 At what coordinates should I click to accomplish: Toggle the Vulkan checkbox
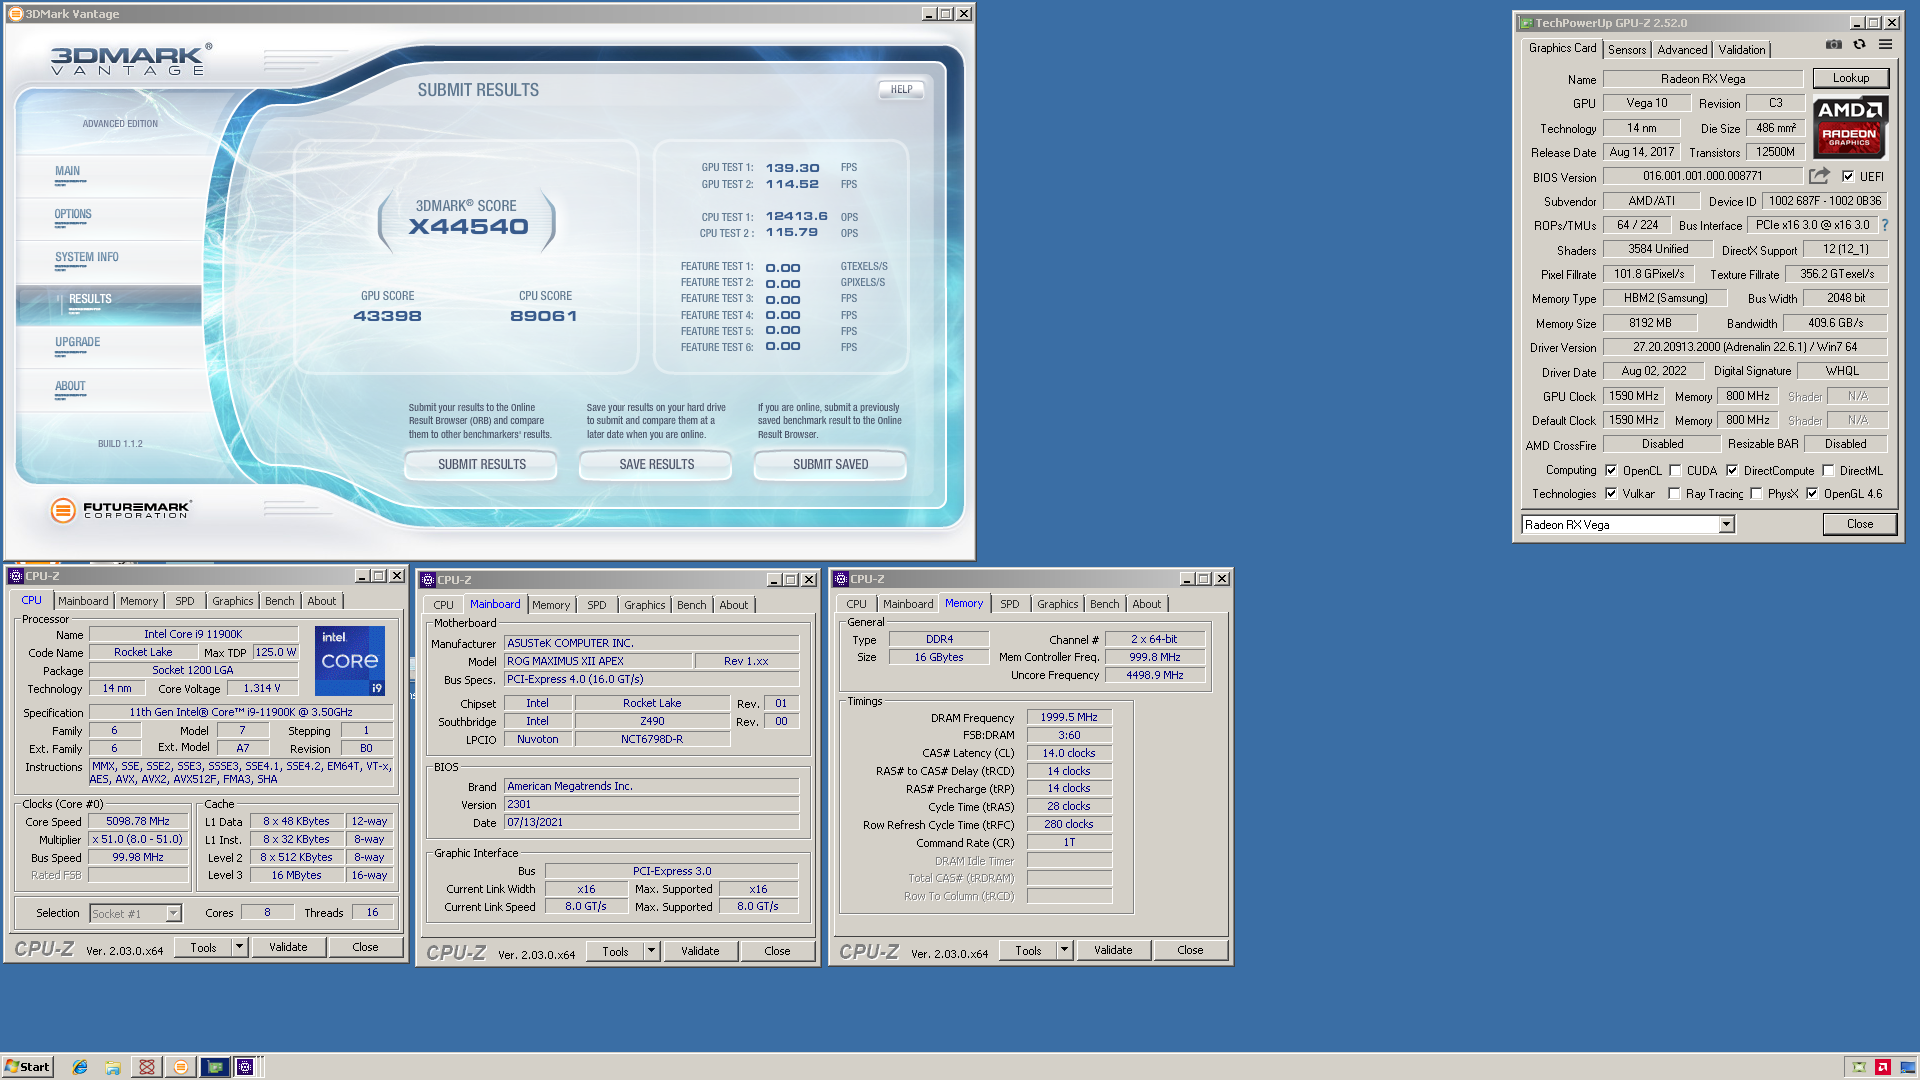[x=1611, y=494]
